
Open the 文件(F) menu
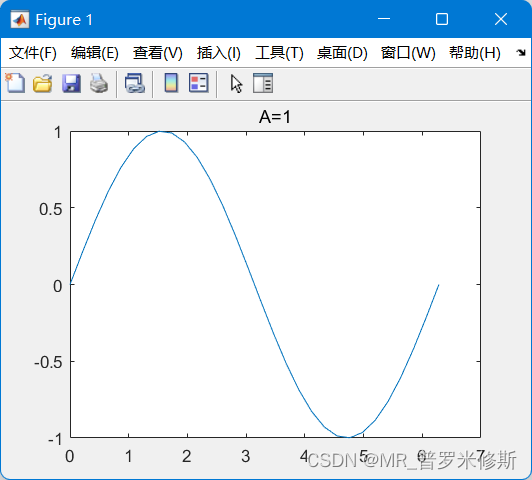tap(33, 53)
